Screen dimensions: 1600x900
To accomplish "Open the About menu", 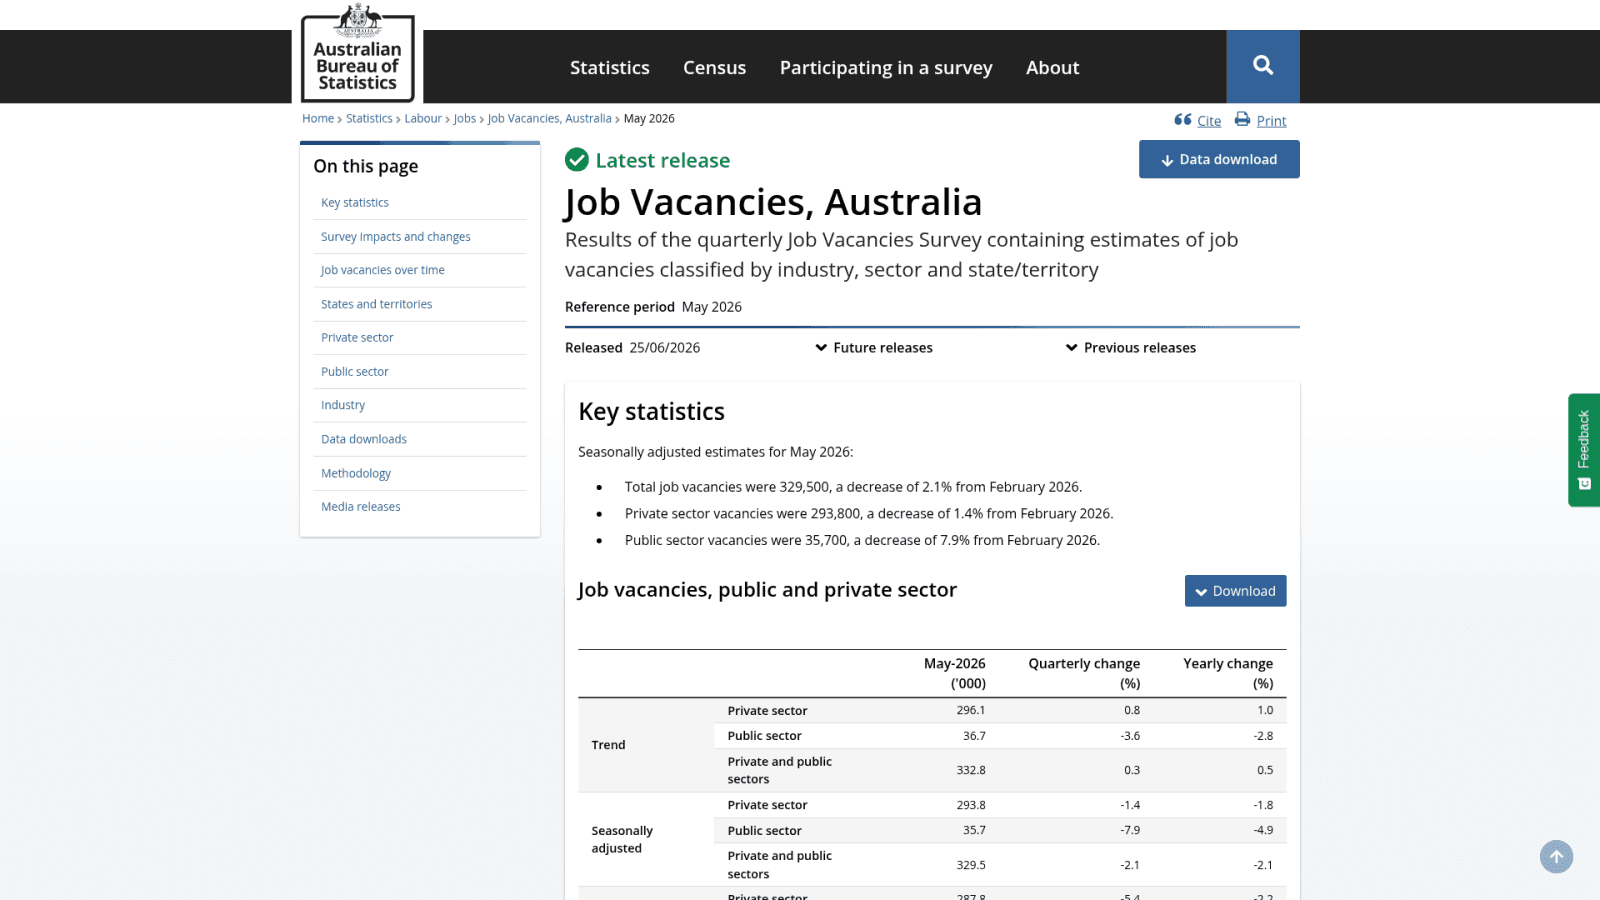I will click(1052, 68).
